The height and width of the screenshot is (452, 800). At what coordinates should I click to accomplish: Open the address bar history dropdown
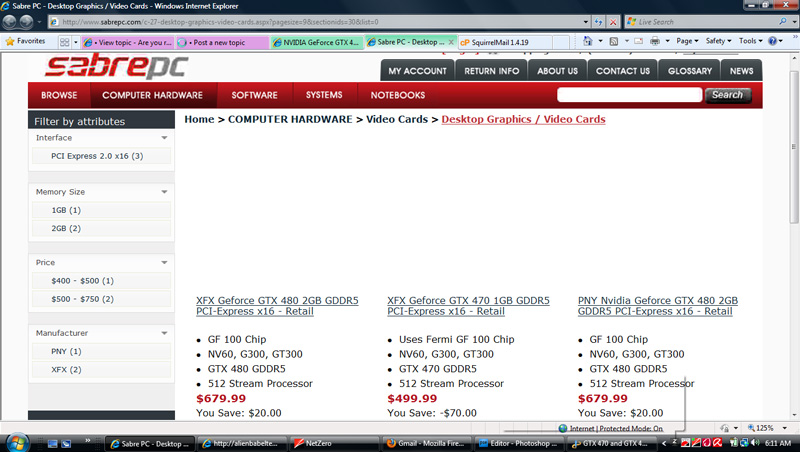click(x=586, y=22)
